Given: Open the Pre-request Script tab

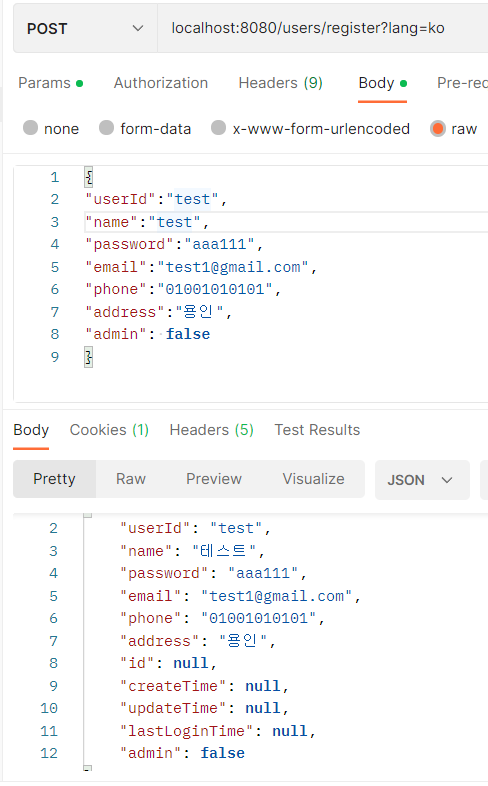Looking at the screenshot, I should (462, 83).
